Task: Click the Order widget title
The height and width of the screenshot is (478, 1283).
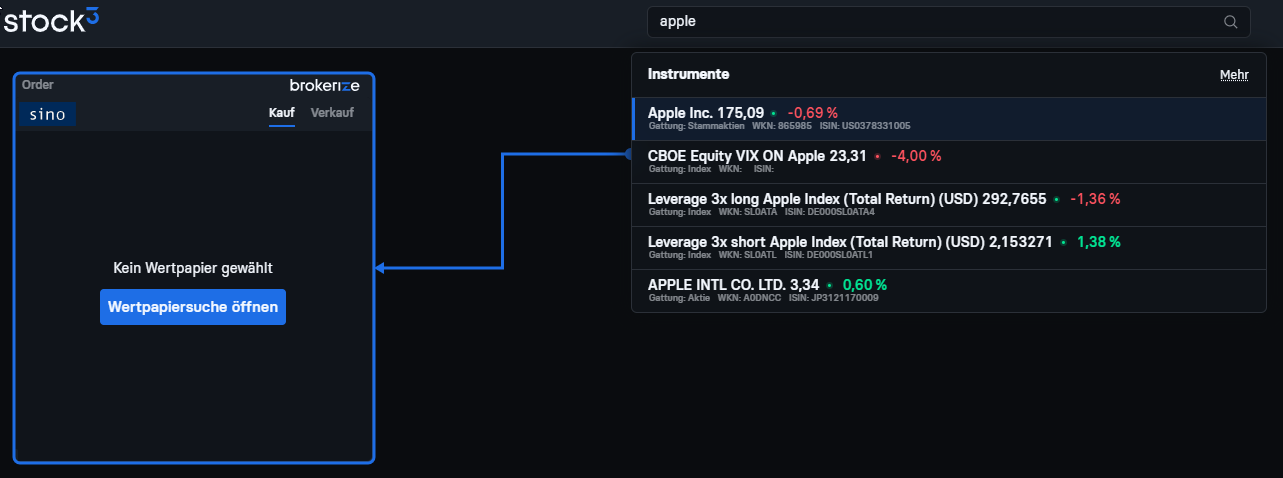Action: click(38, 85)
